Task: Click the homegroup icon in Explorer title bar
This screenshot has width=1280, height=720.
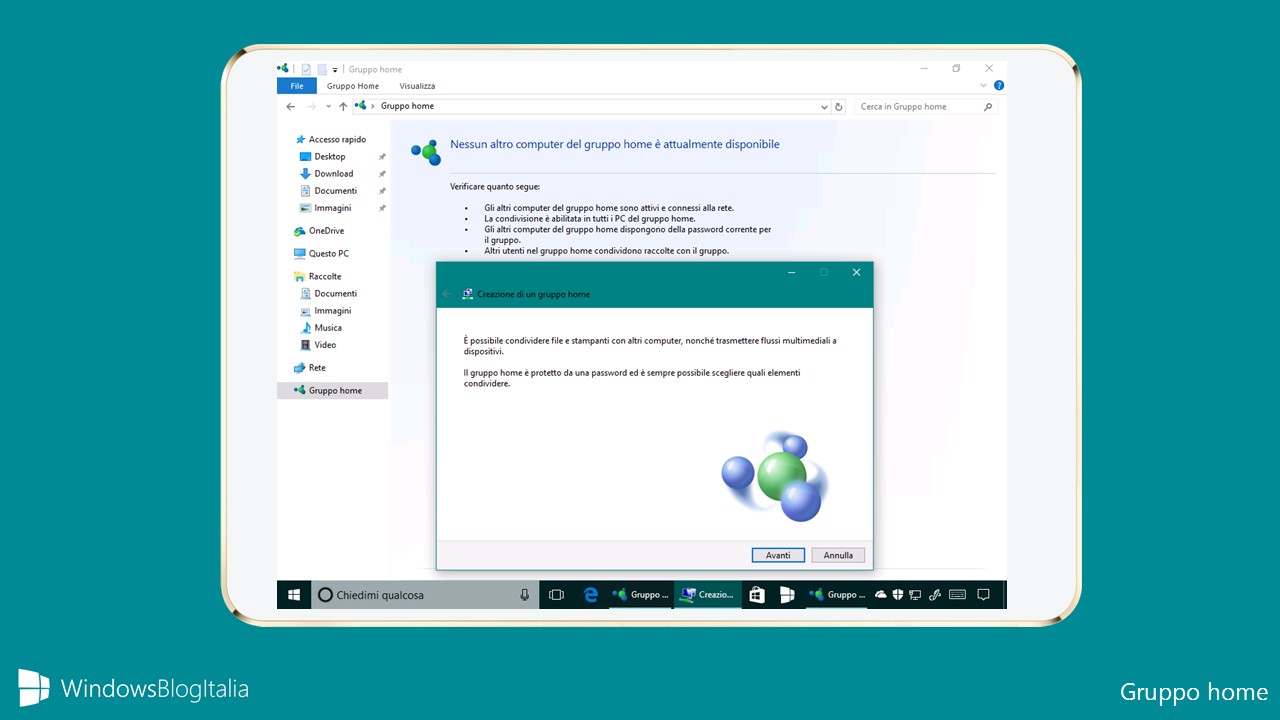Action: 283,69
